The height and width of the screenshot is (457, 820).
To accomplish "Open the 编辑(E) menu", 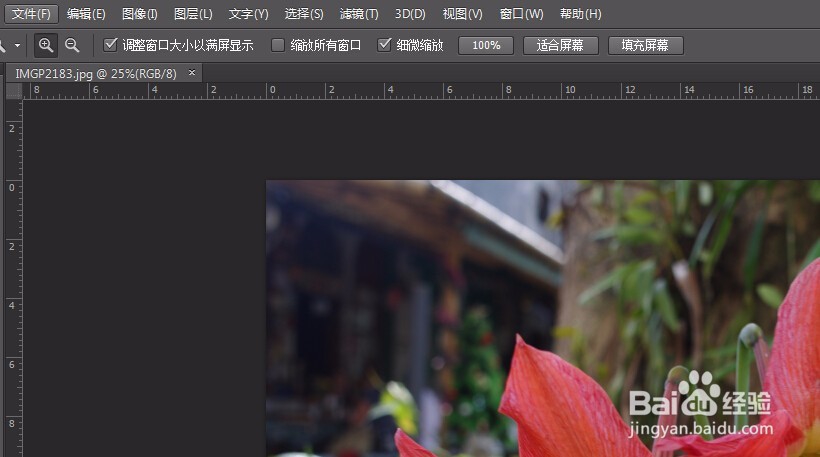I will [x=86, y=14].
